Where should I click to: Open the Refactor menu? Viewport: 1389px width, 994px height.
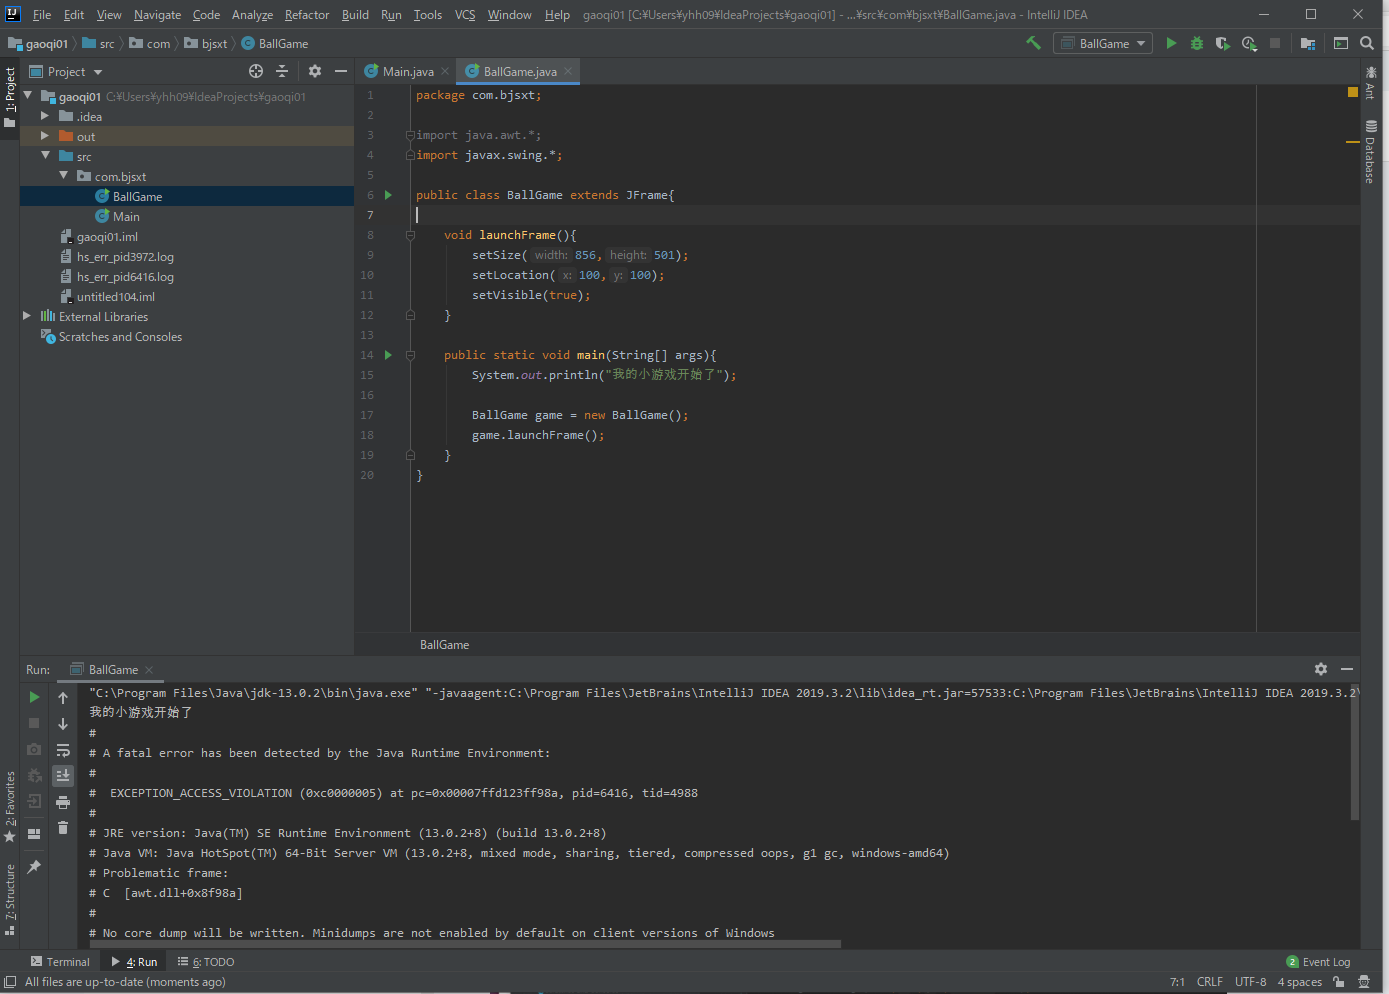[306, 15]
